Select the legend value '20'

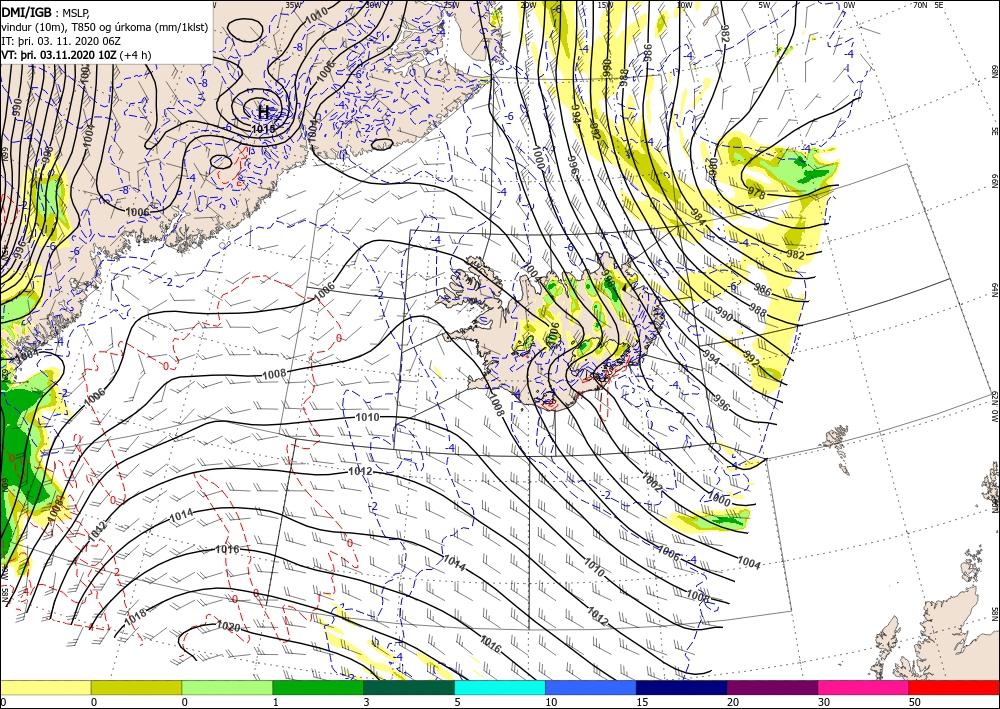click(733, 702)
